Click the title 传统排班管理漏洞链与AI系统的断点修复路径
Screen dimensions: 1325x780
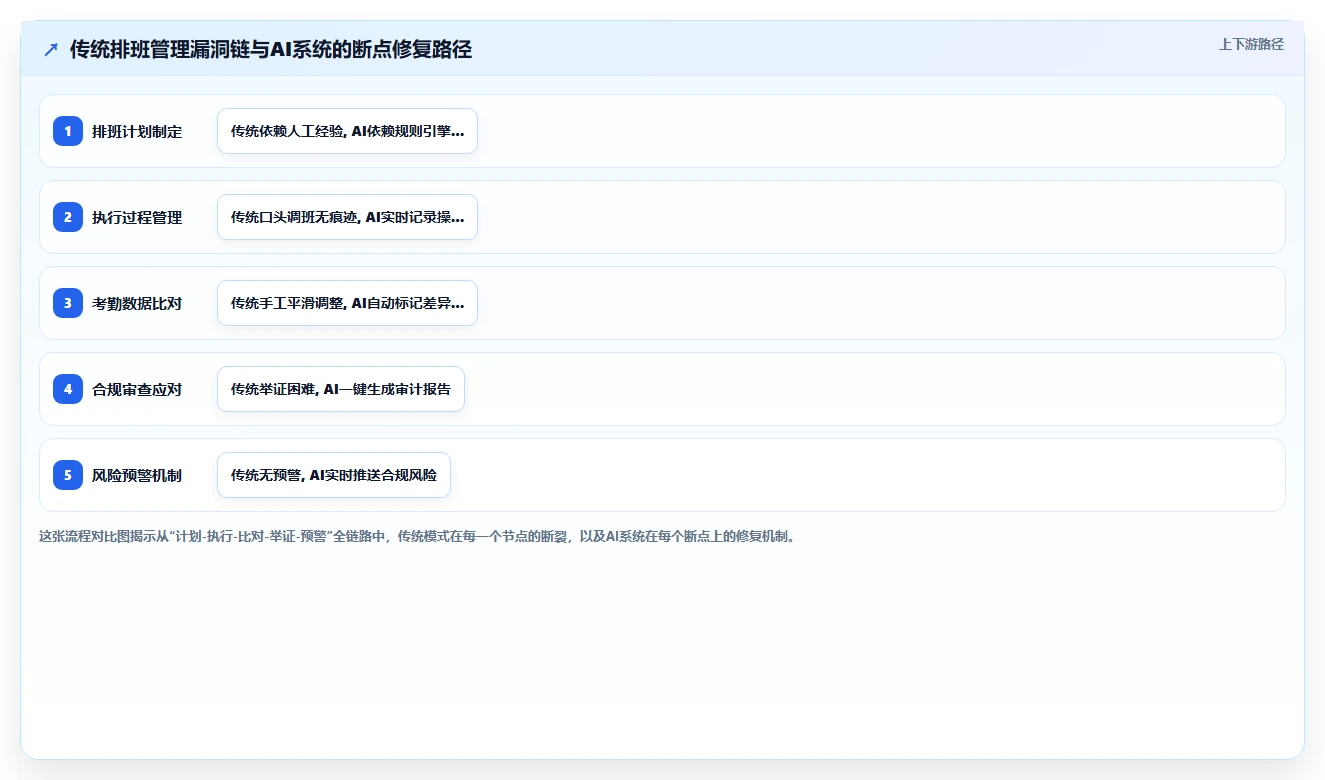coord(271,49)
